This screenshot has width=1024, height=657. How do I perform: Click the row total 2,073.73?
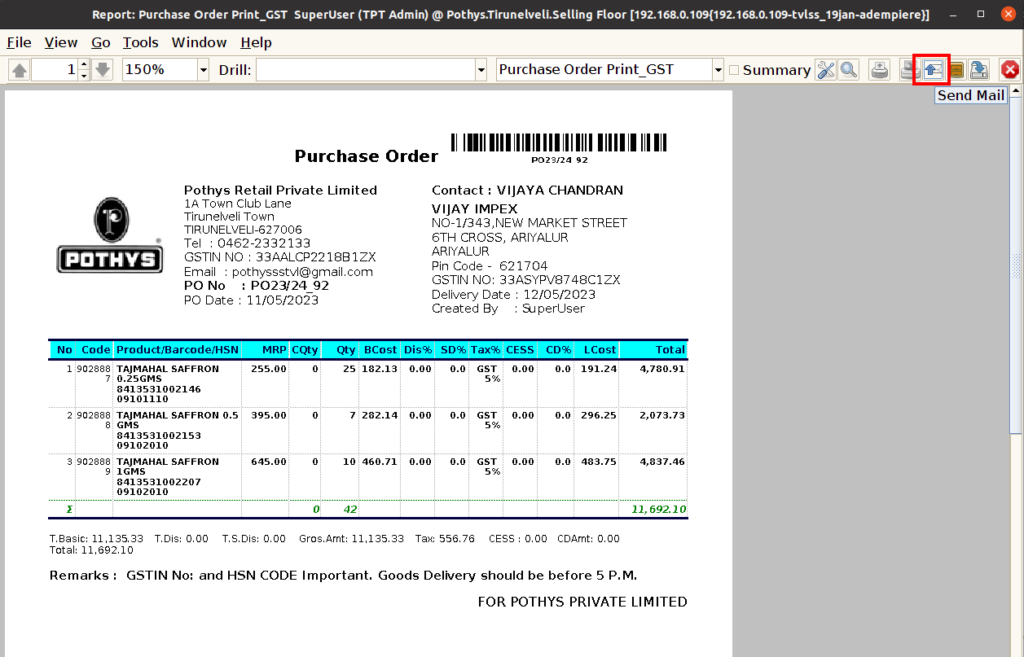pyautogui.click(x=662, y=415)
